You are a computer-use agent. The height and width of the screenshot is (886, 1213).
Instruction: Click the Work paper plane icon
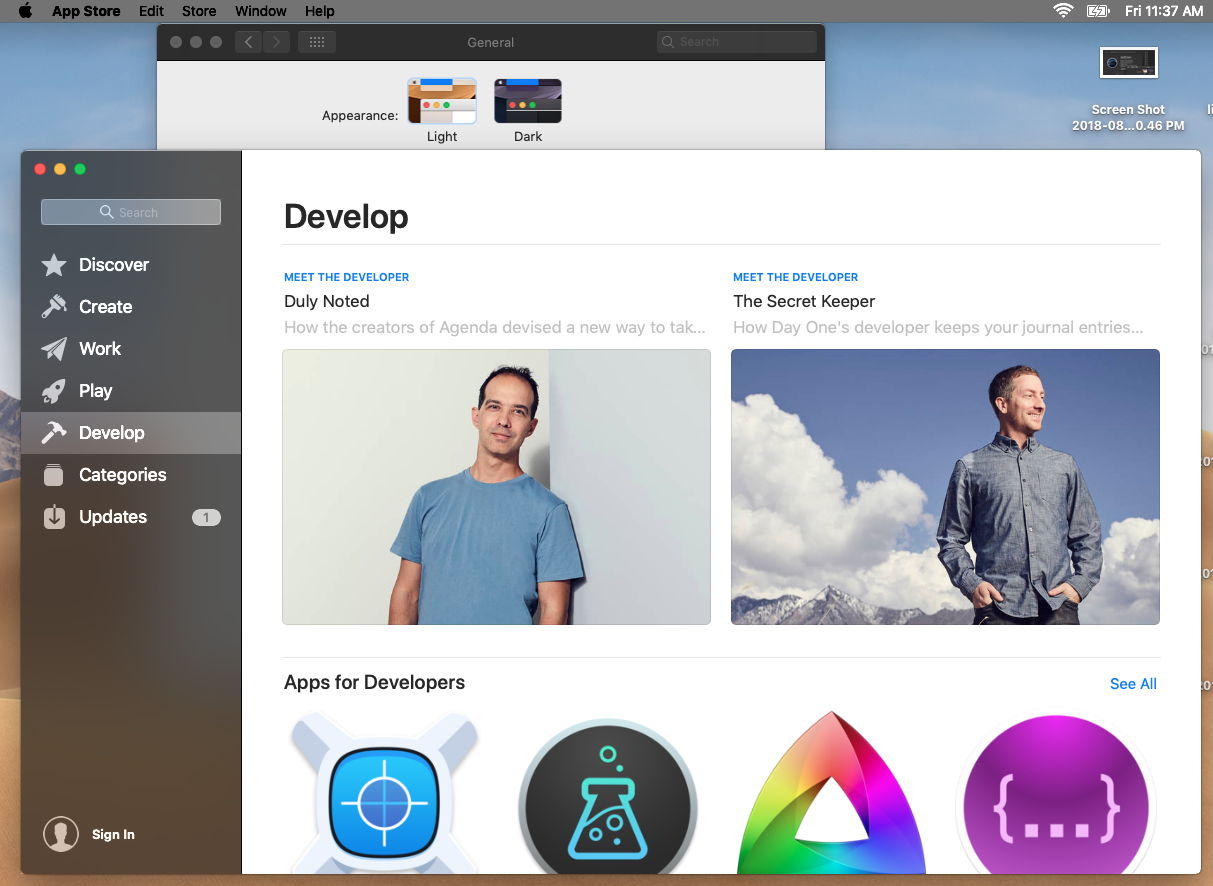point(54,349)
